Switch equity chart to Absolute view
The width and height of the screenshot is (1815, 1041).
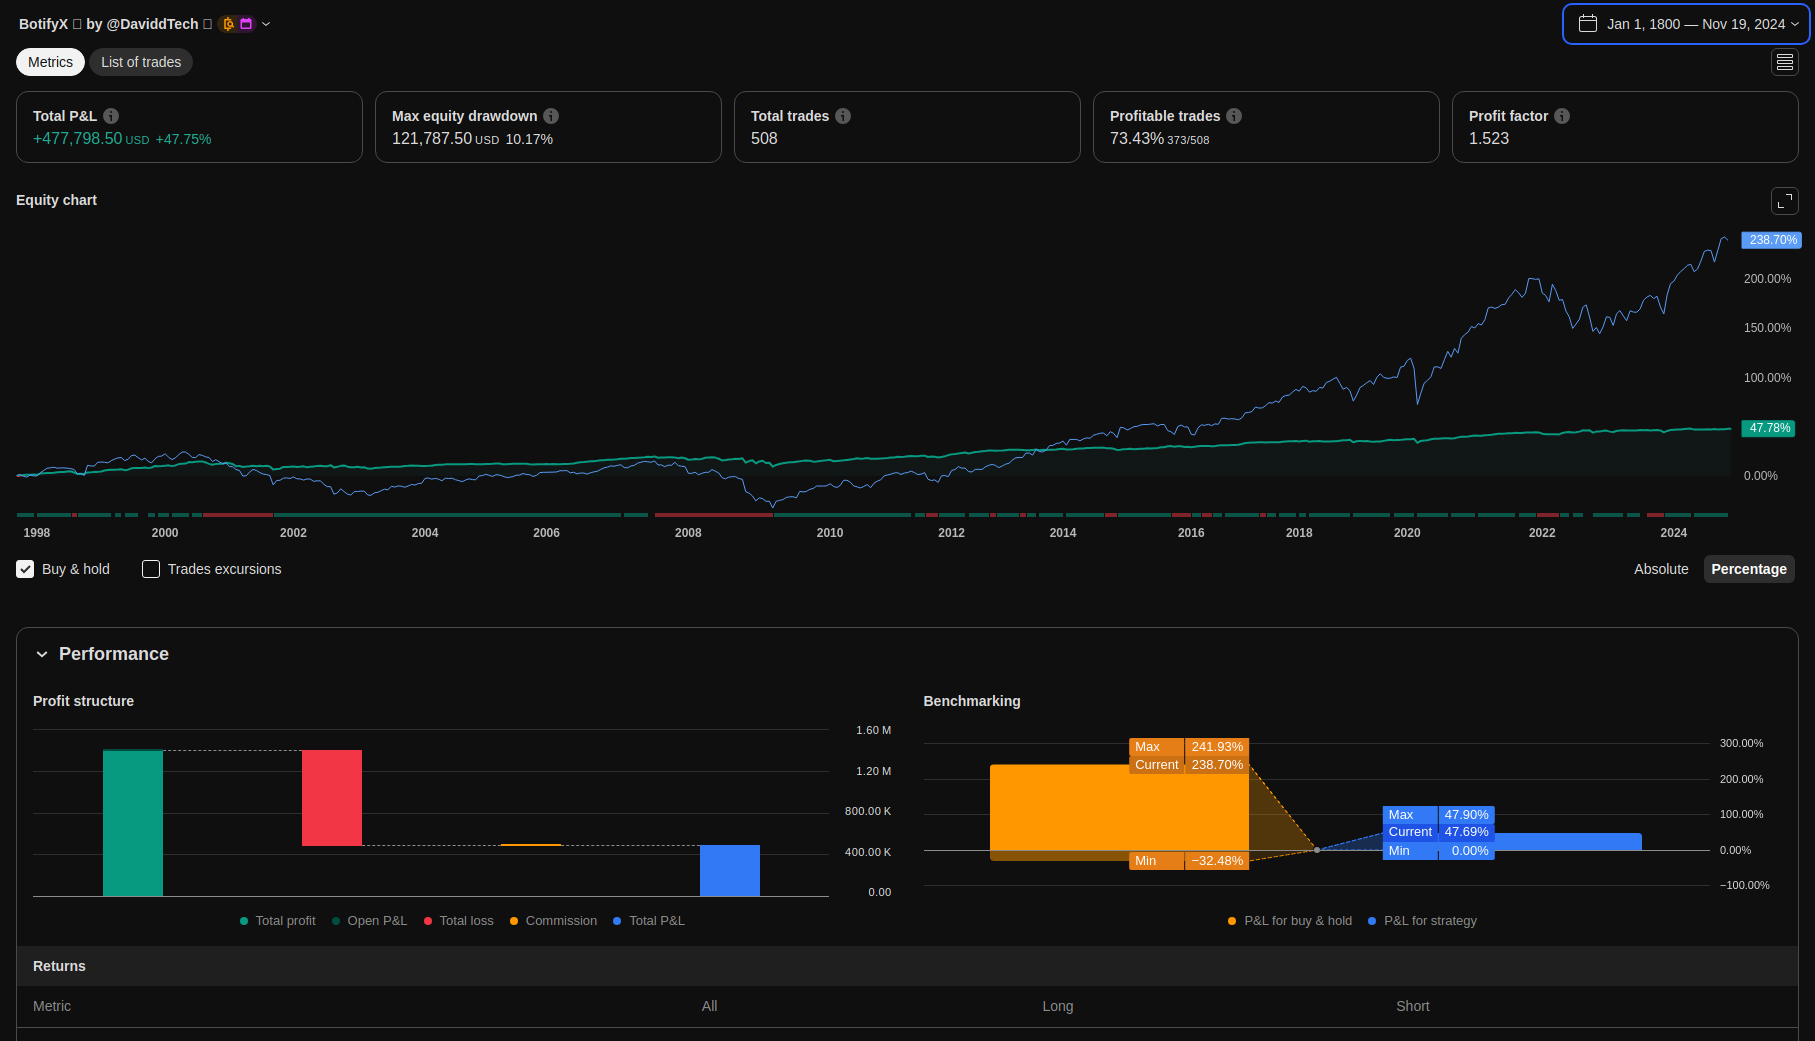point(1660,569)
